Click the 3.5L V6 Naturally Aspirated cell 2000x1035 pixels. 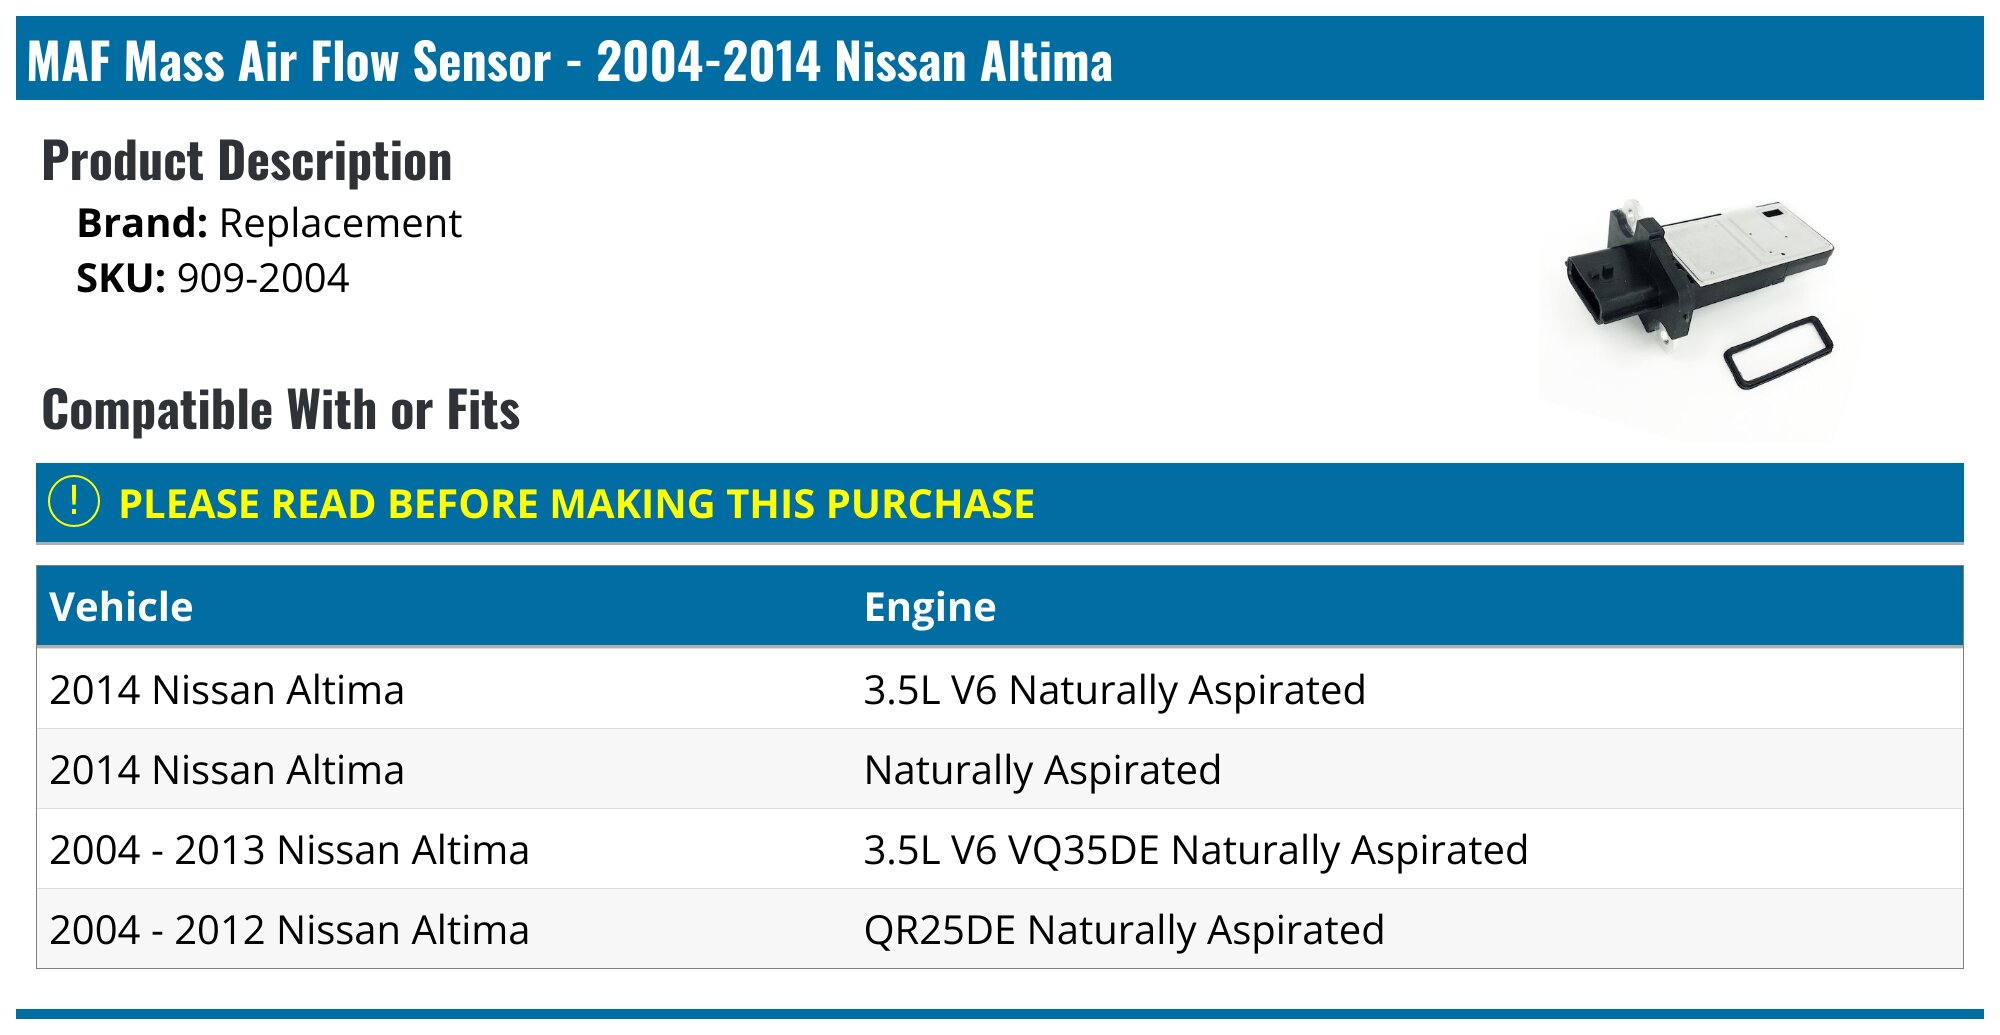[x=1114, y=690]
